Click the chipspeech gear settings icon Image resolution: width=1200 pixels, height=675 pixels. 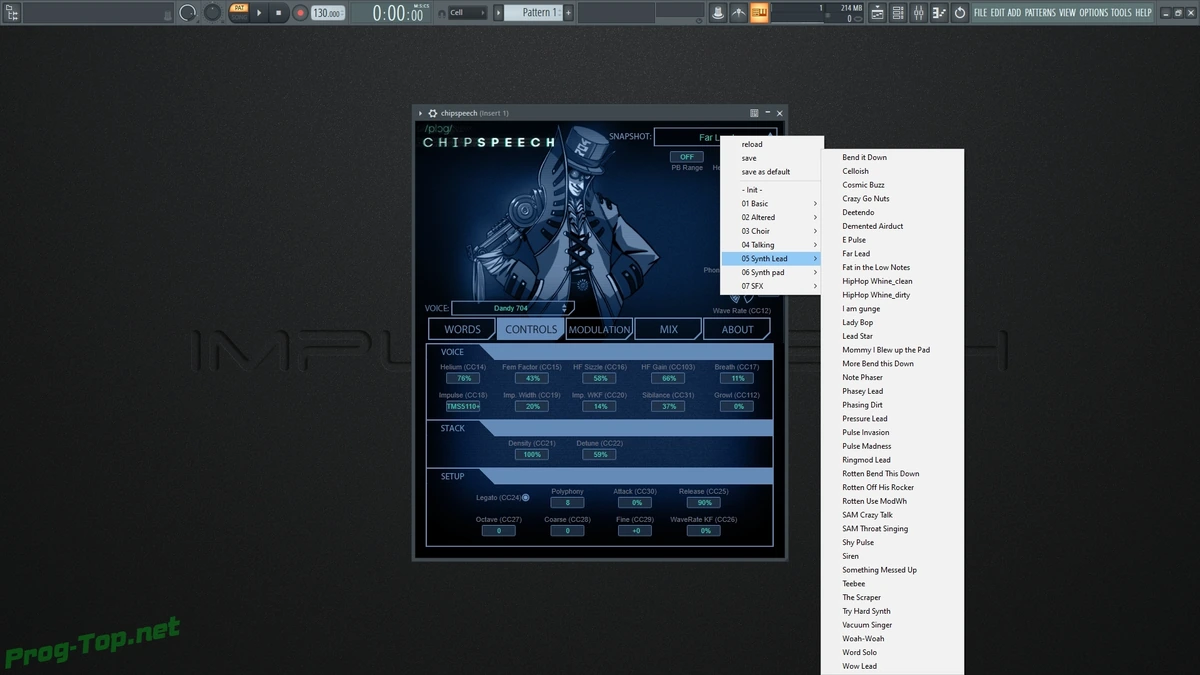point(433,113)
